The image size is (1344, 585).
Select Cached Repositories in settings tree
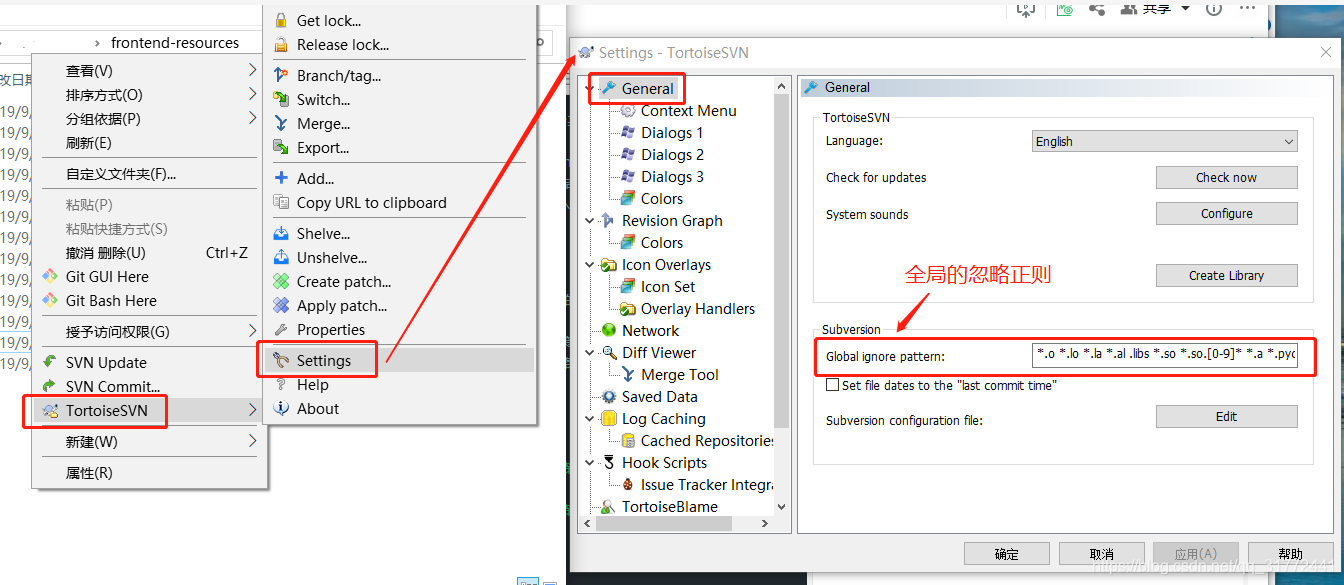708,441
